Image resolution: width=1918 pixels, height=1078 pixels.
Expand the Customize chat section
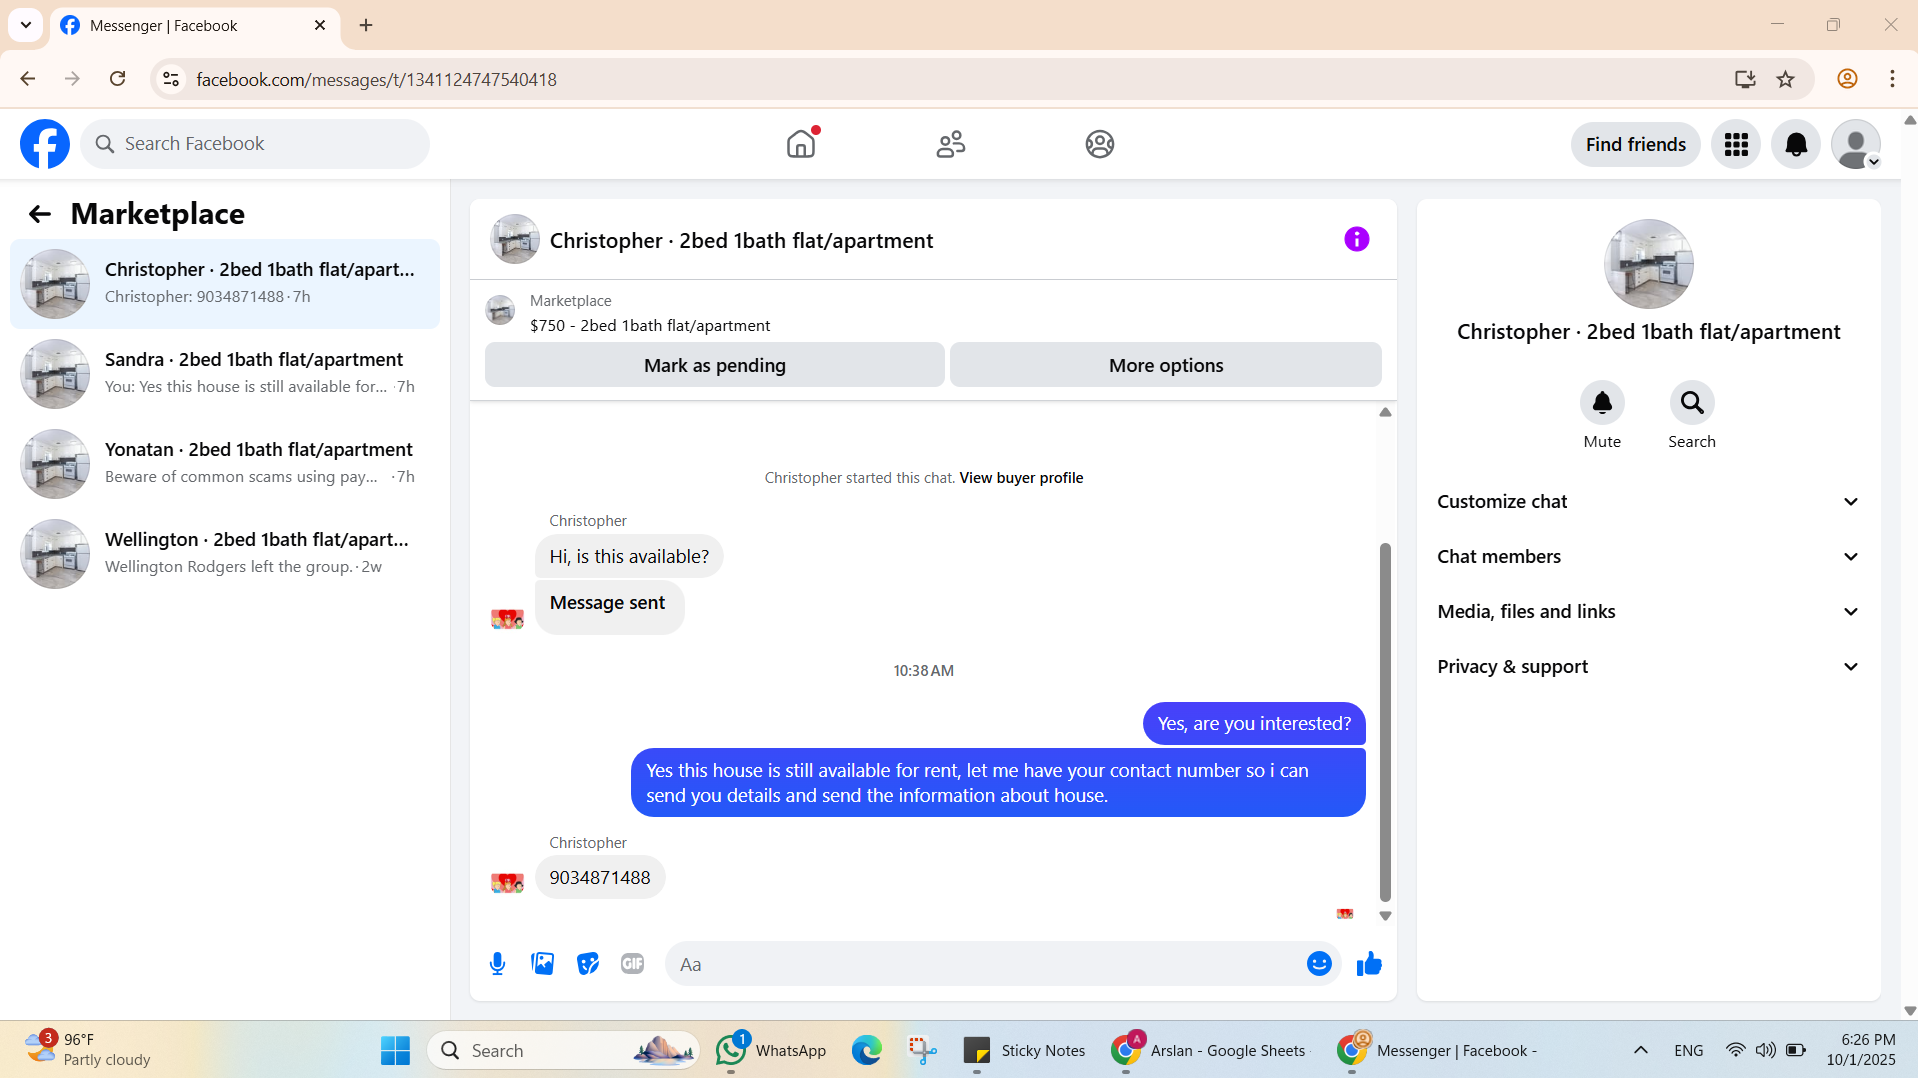click(1648, 502)
